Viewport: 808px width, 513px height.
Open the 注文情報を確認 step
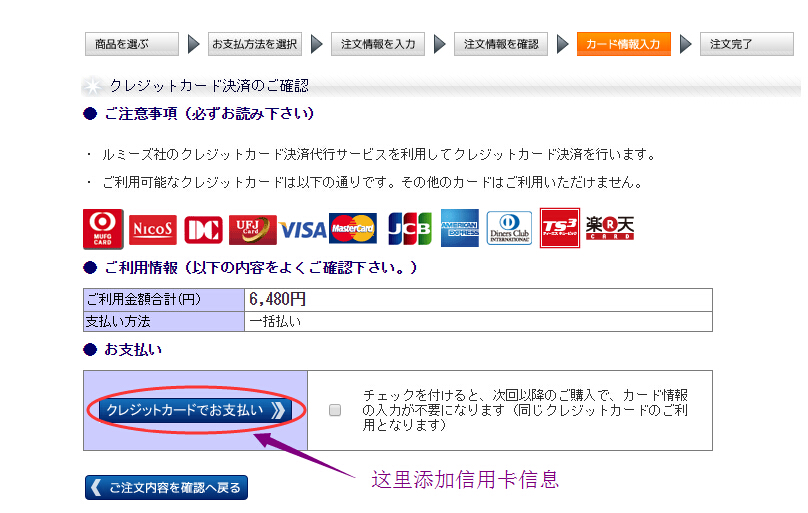pyautogui.click(x=501, y=44)
